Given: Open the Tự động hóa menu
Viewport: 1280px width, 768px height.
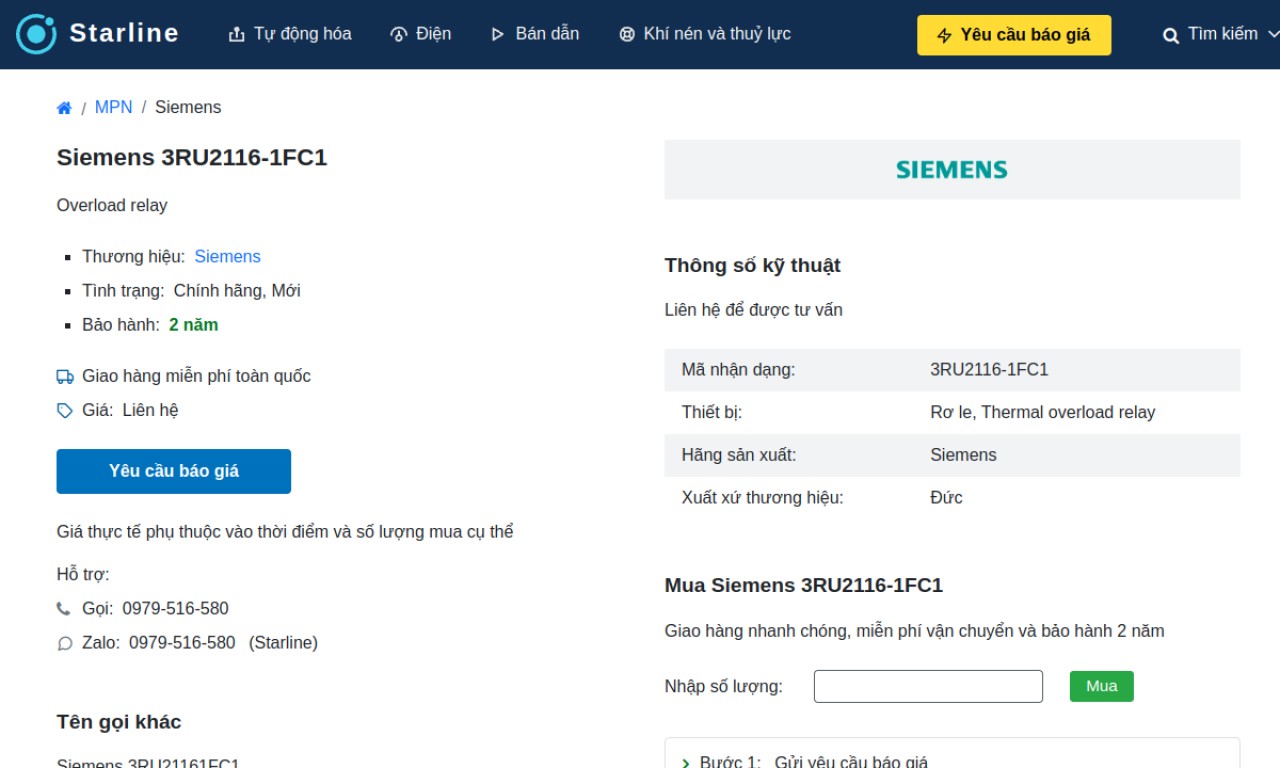Looking at the screenshot, I should coord(290,34).
